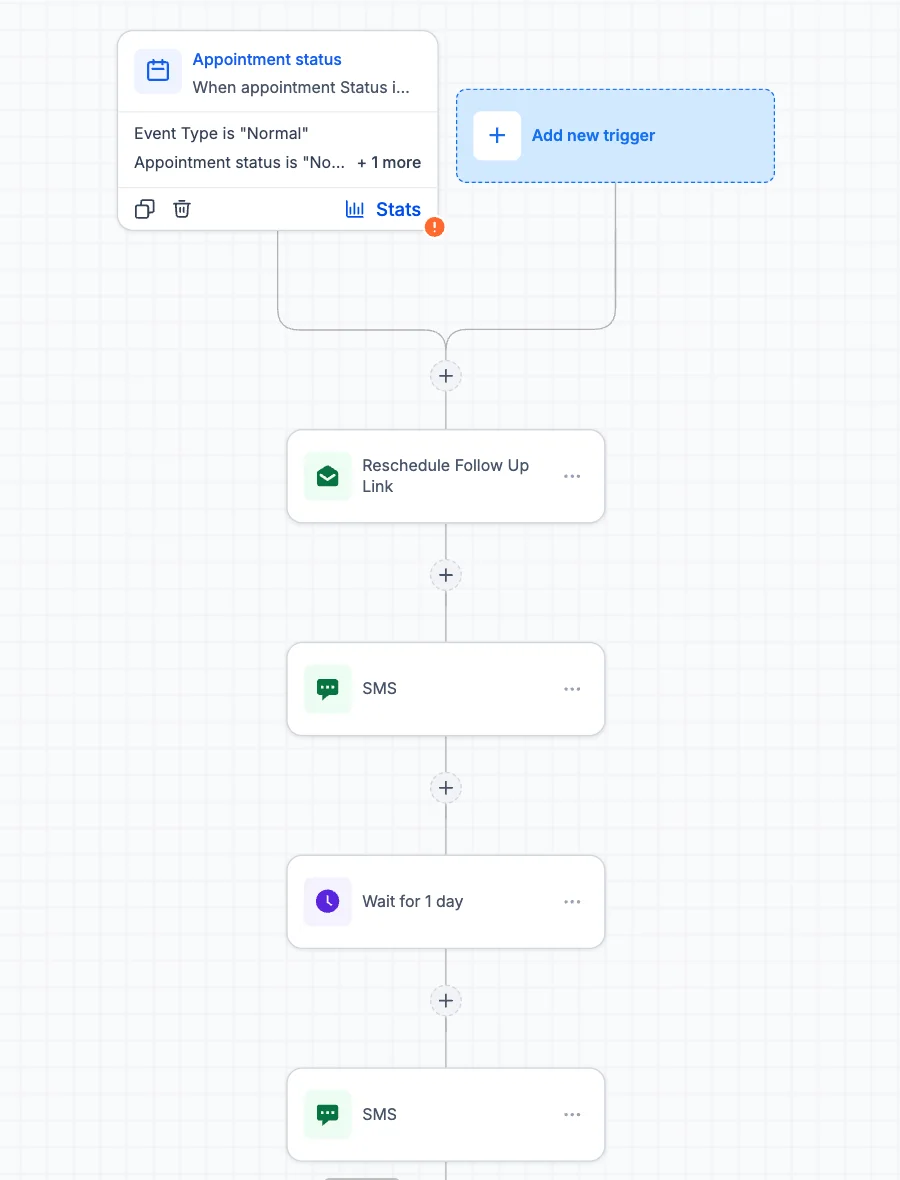Screen dimensions: 900x1180
Task: Add action below Reschedule Follow Up Link
Action: tap(445, 575)
